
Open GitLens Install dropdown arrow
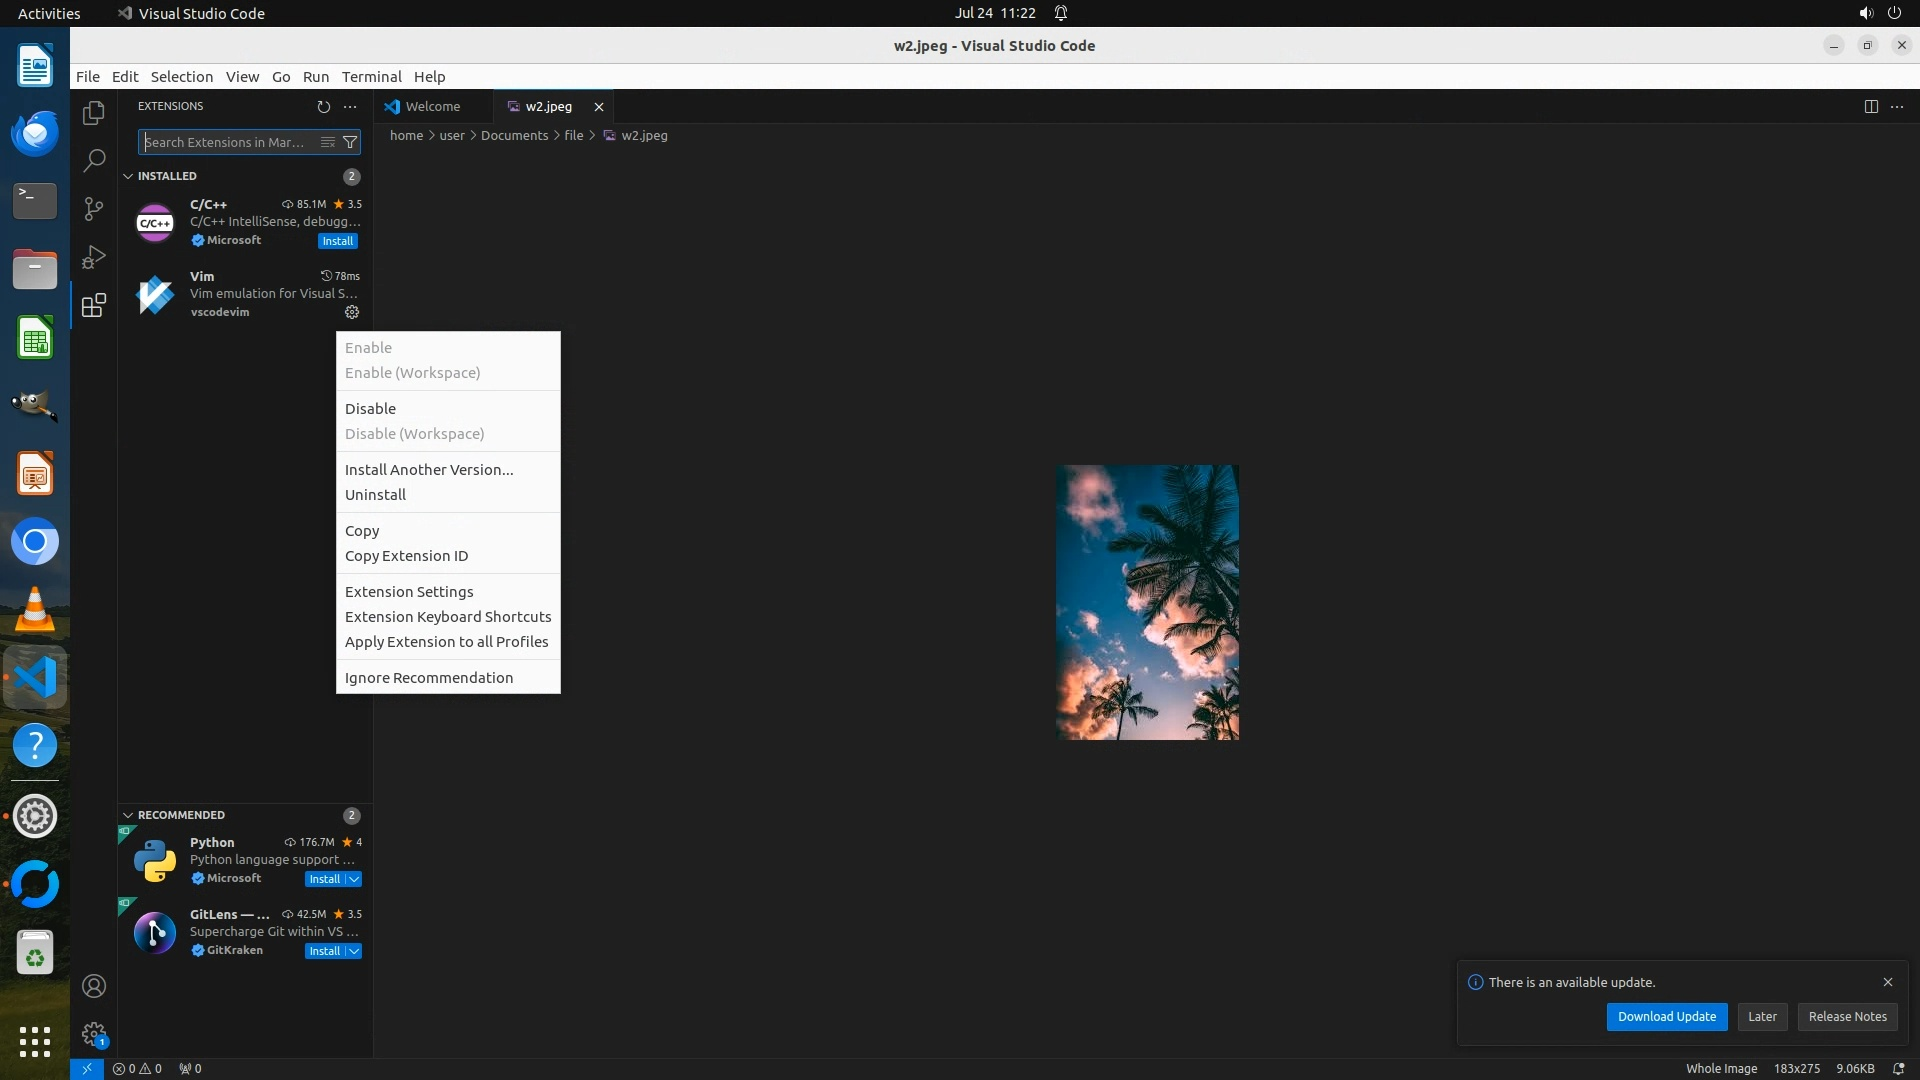[354, 951]
